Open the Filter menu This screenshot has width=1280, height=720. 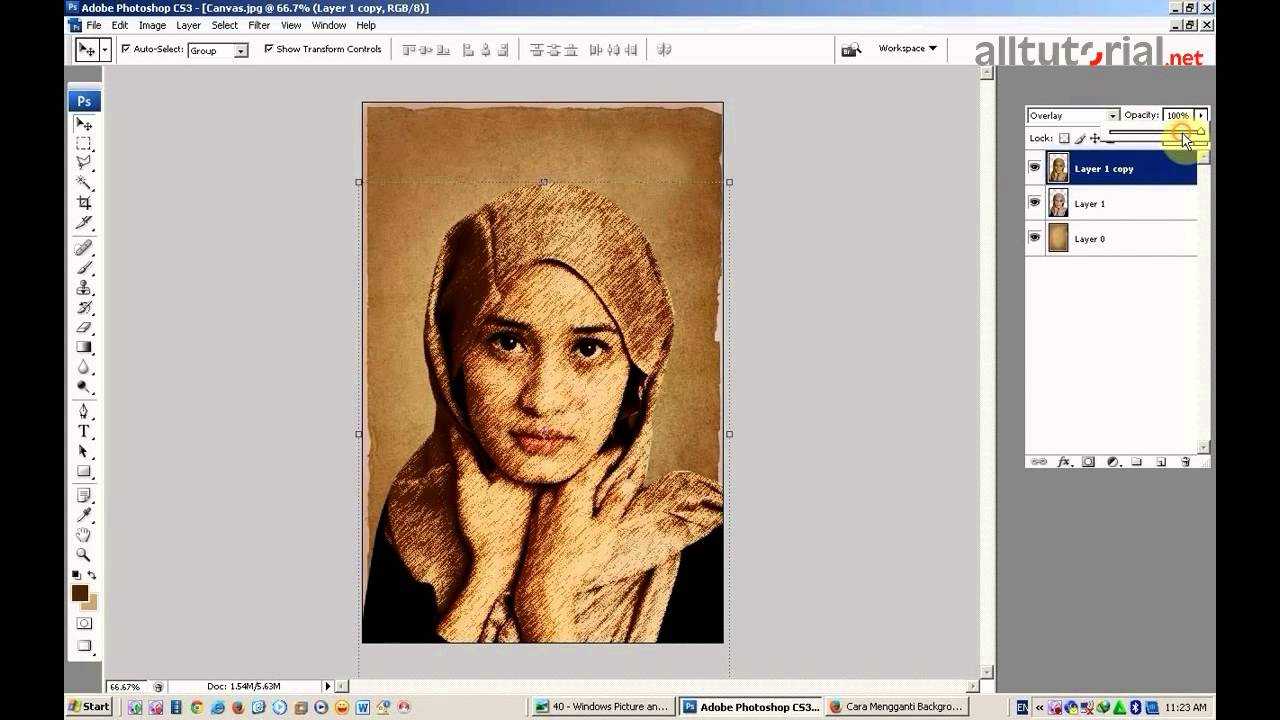(x=259, y=25)
